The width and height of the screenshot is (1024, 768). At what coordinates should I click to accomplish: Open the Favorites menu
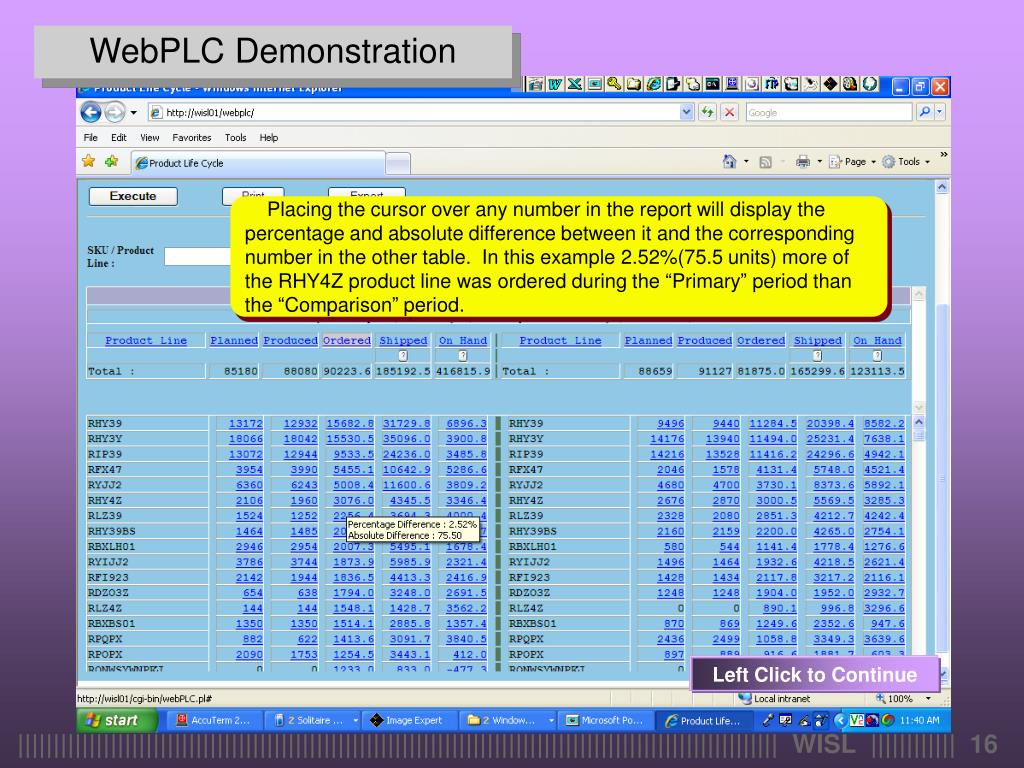pos(192,138)
